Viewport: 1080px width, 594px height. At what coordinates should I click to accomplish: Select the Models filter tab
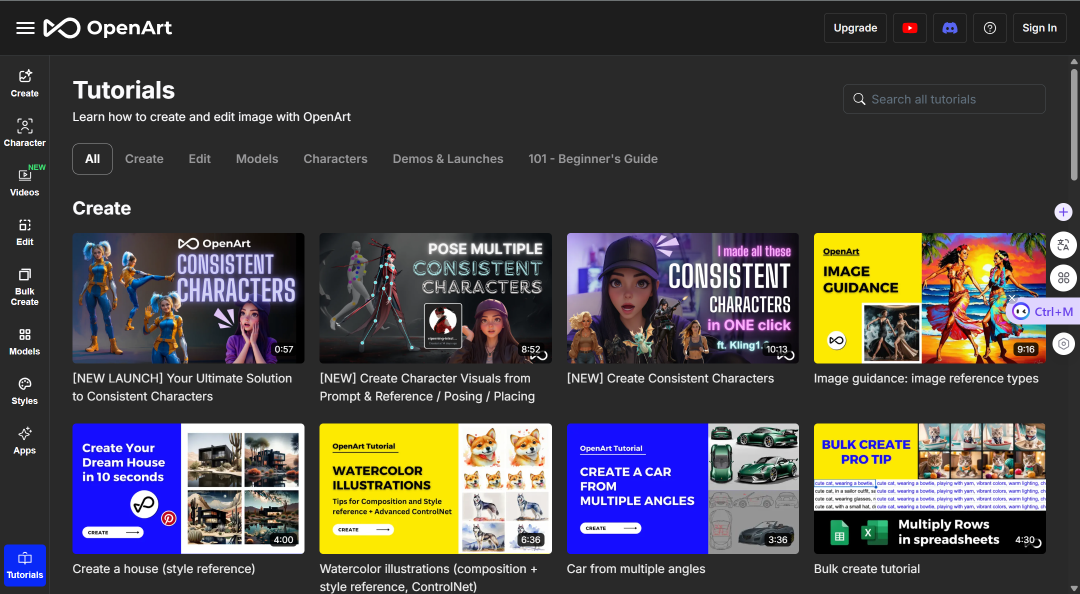point(257,159)
